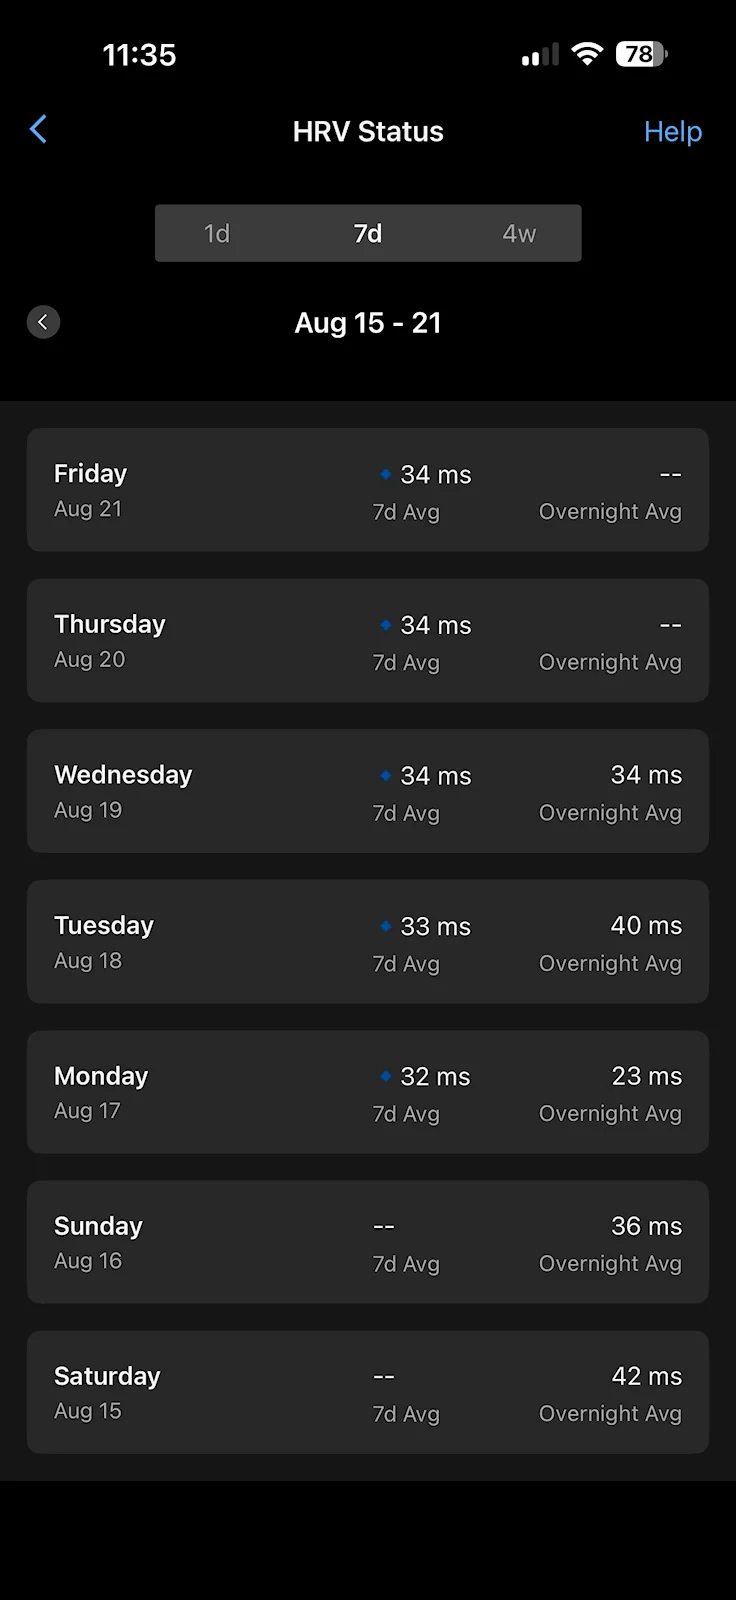Open the Help link
The height and width of the screenshot is (1600, 736).
[673, 132]
